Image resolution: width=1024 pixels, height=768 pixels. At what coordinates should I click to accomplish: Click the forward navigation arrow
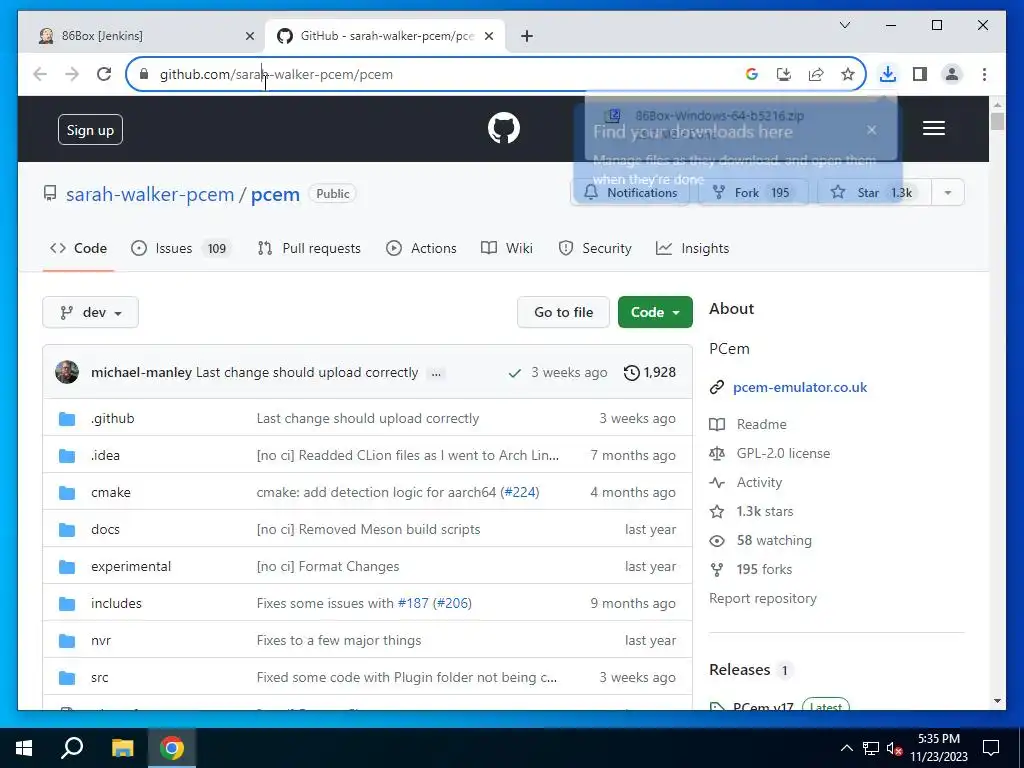(x=72, y=74)
